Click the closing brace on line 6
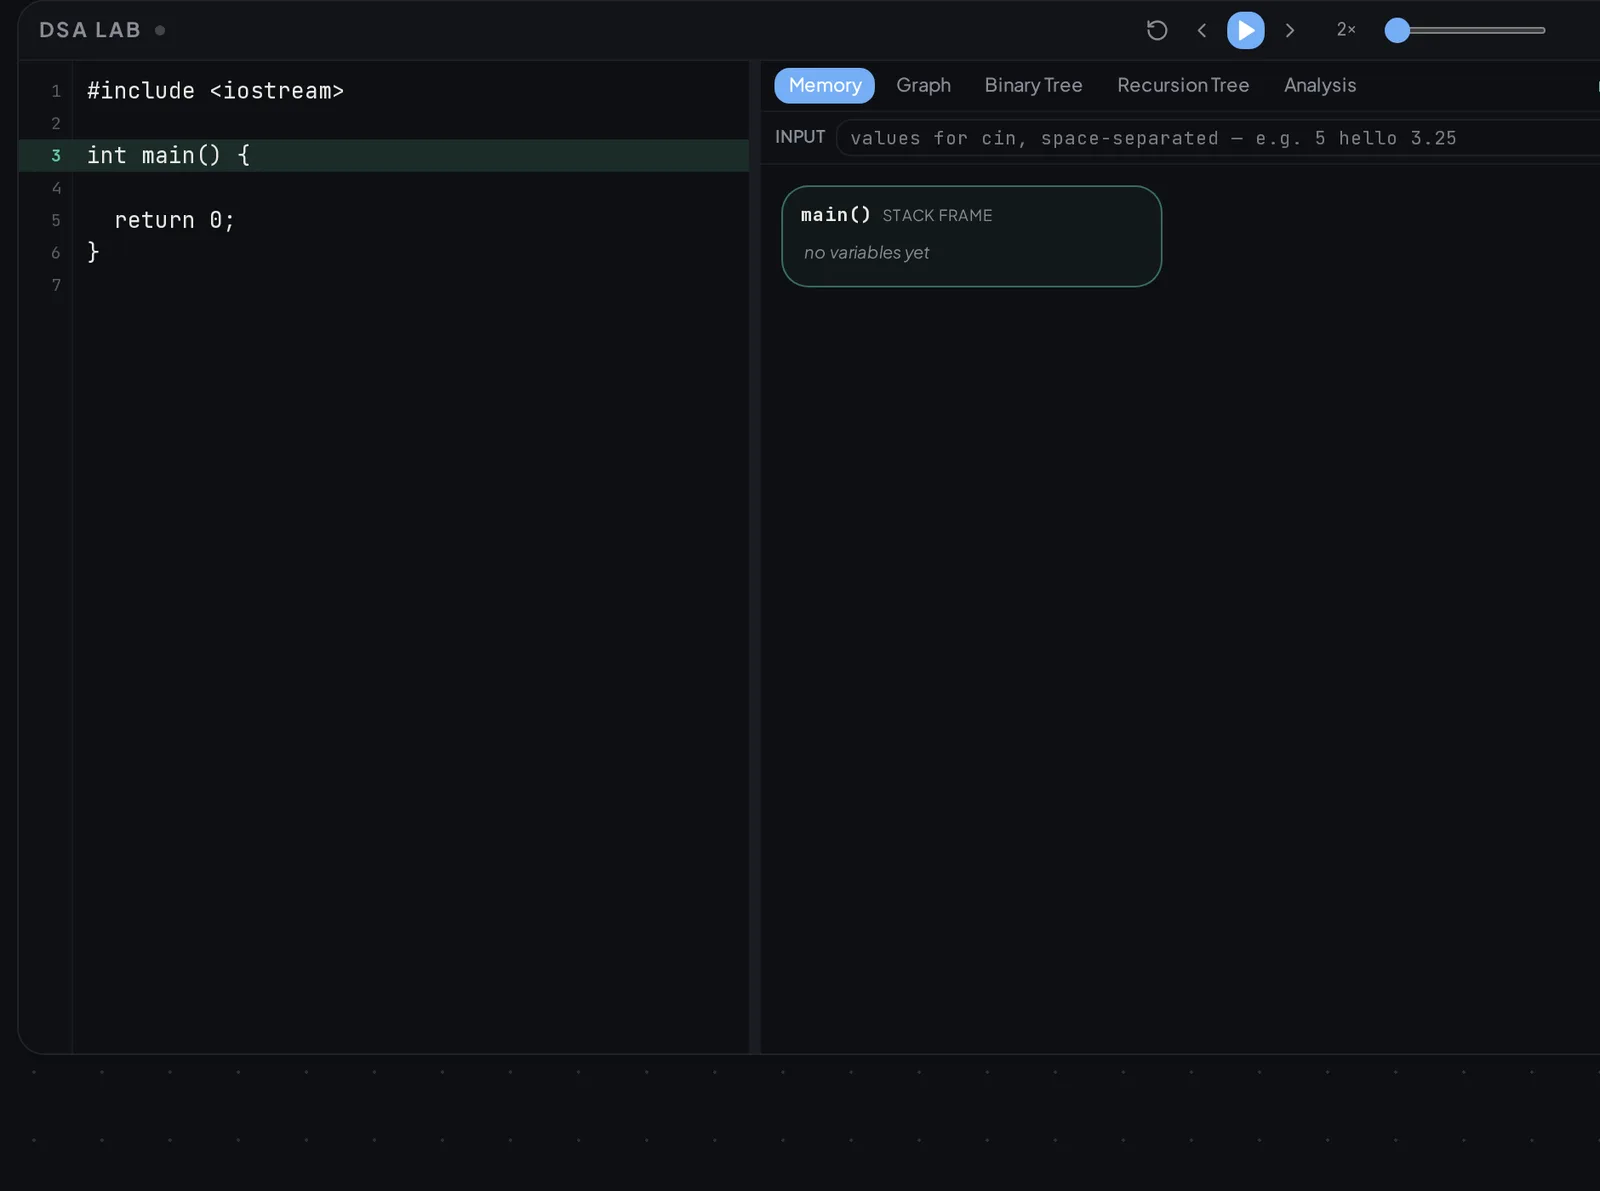The height and width of the screenshot is (1191, 1600). [93, 252]
